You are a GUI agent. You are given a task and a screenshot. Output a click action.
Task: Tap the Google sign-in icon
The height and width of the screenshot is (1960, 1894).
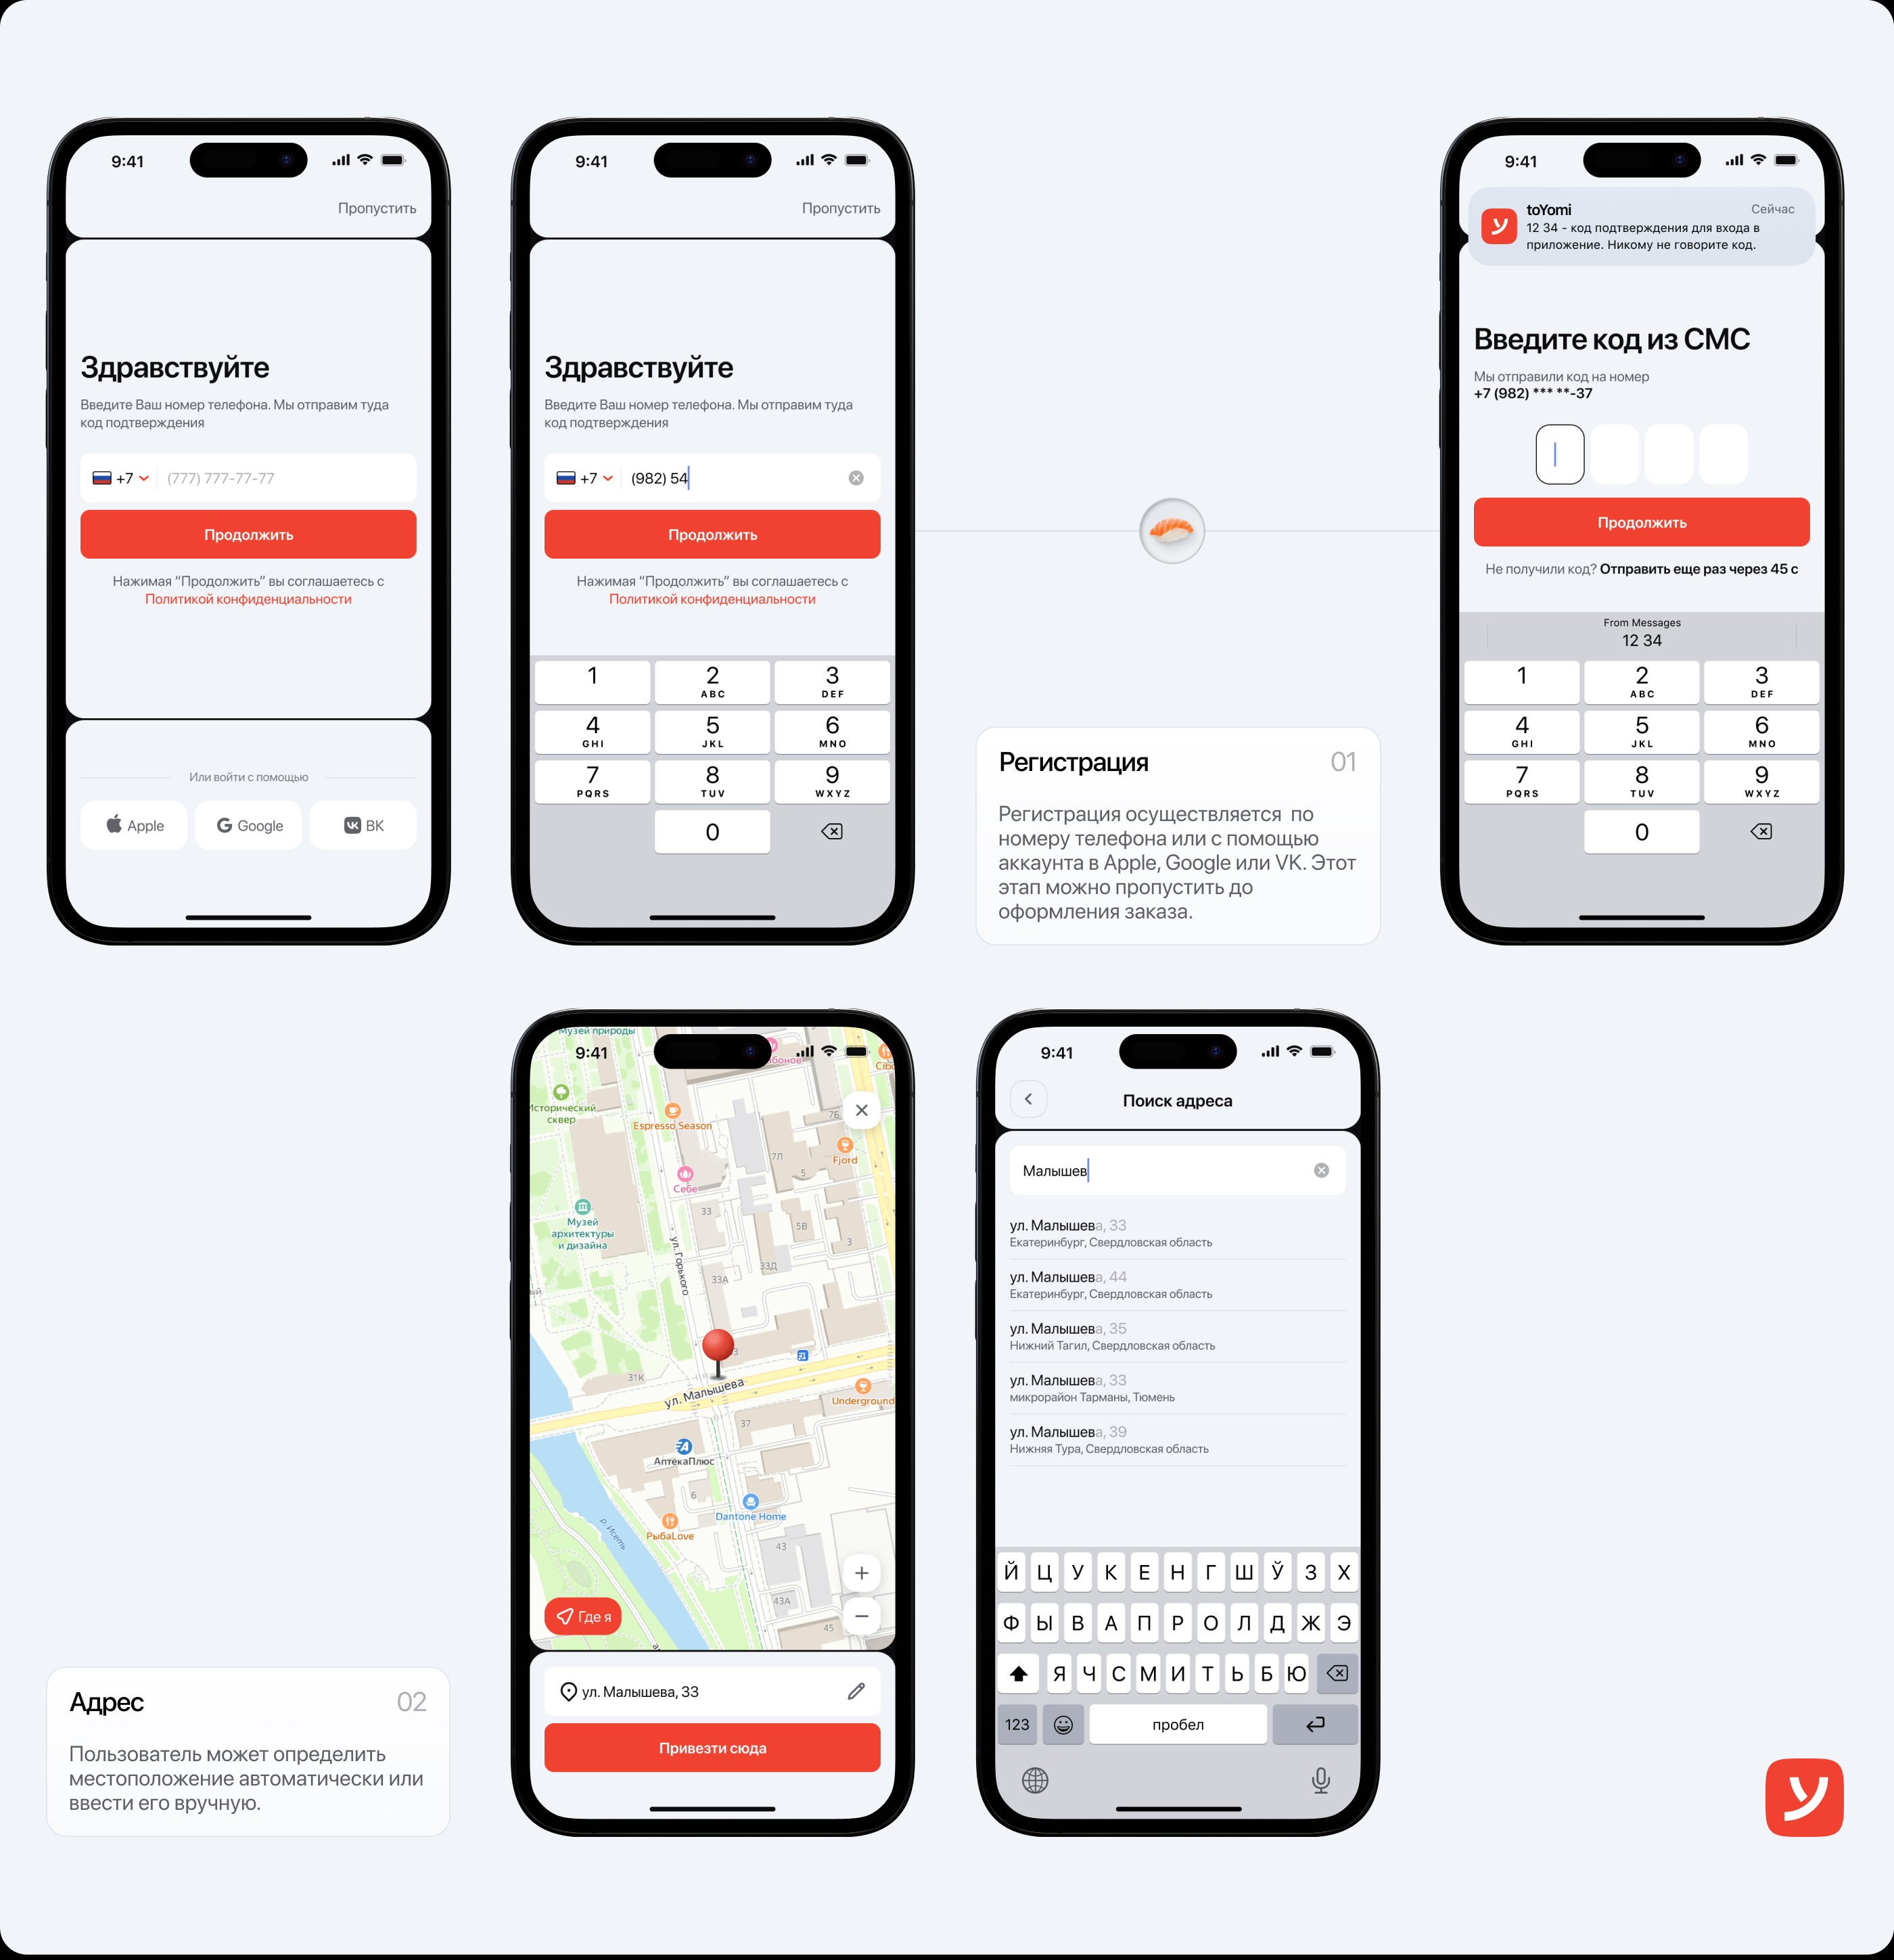click(248, 826)
